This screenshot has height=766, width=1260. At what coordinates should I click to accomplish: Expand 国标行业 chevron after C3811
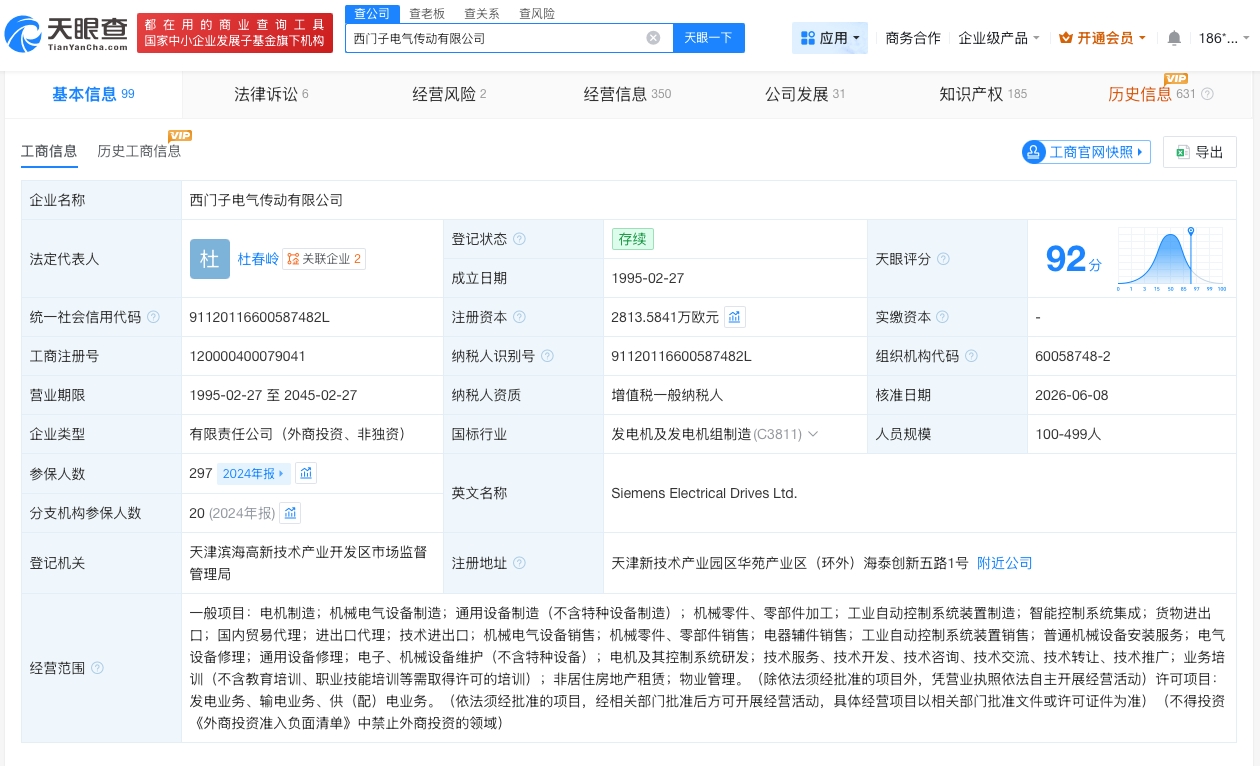pyautogui.click(x=813, y=434)
